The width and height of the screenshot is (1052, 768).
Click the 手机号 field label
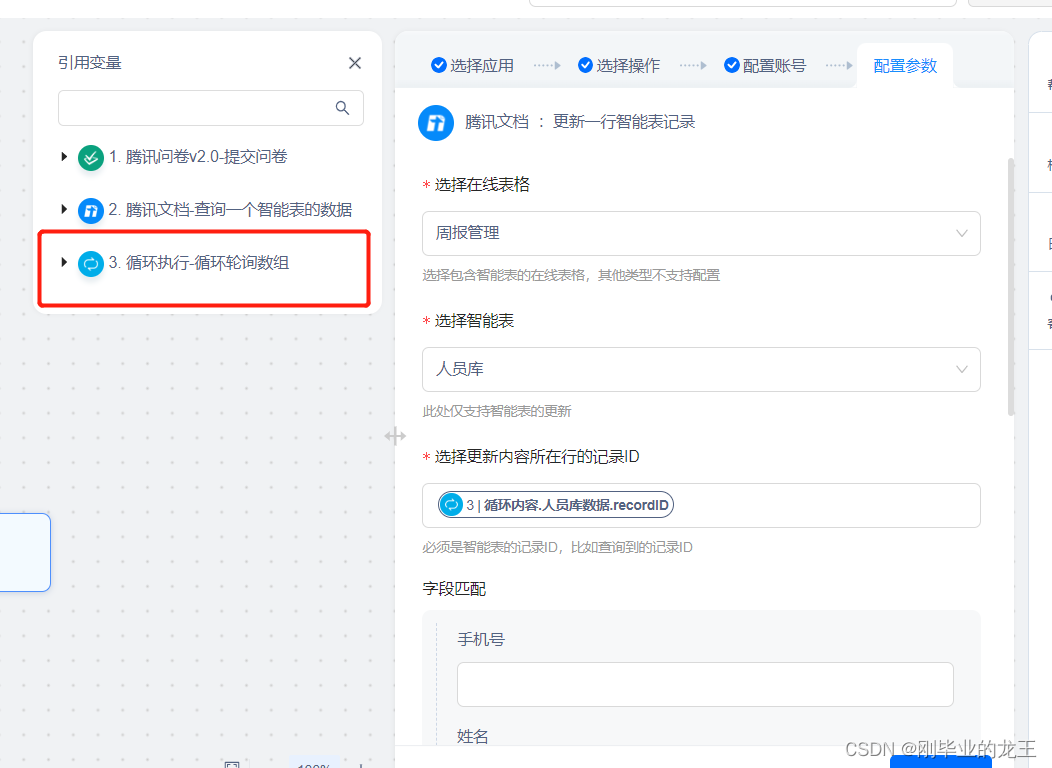click(x=480, y=640)
